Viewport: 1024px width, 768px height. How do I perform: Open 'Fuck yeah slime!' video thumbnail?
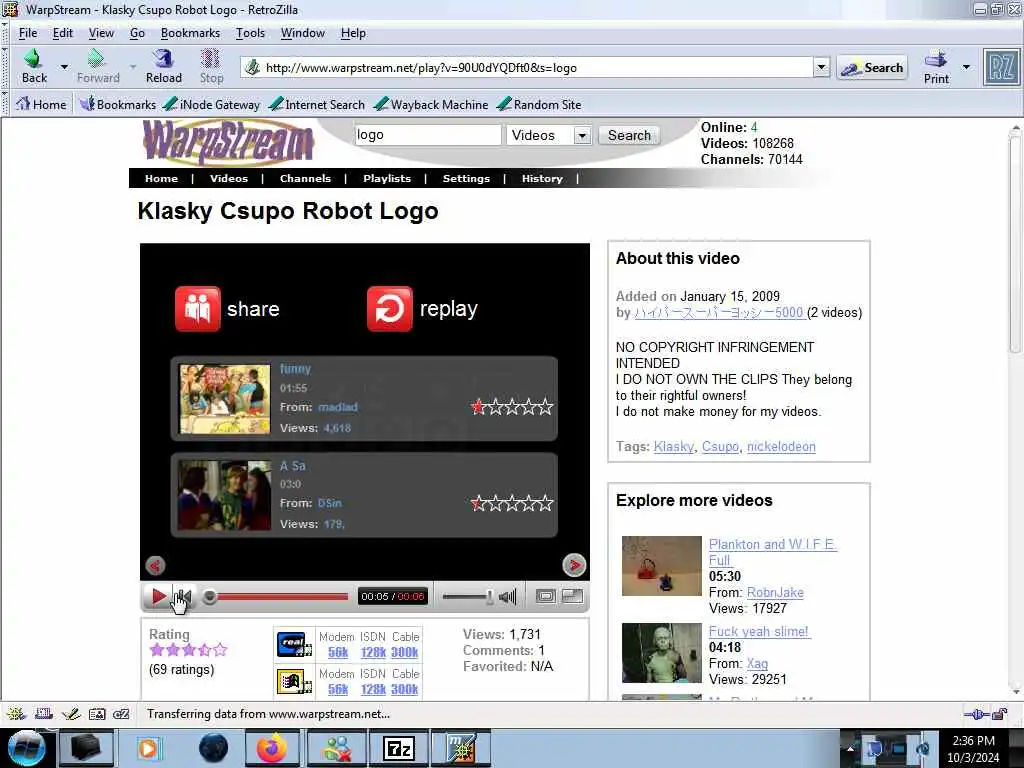[662, 652]
